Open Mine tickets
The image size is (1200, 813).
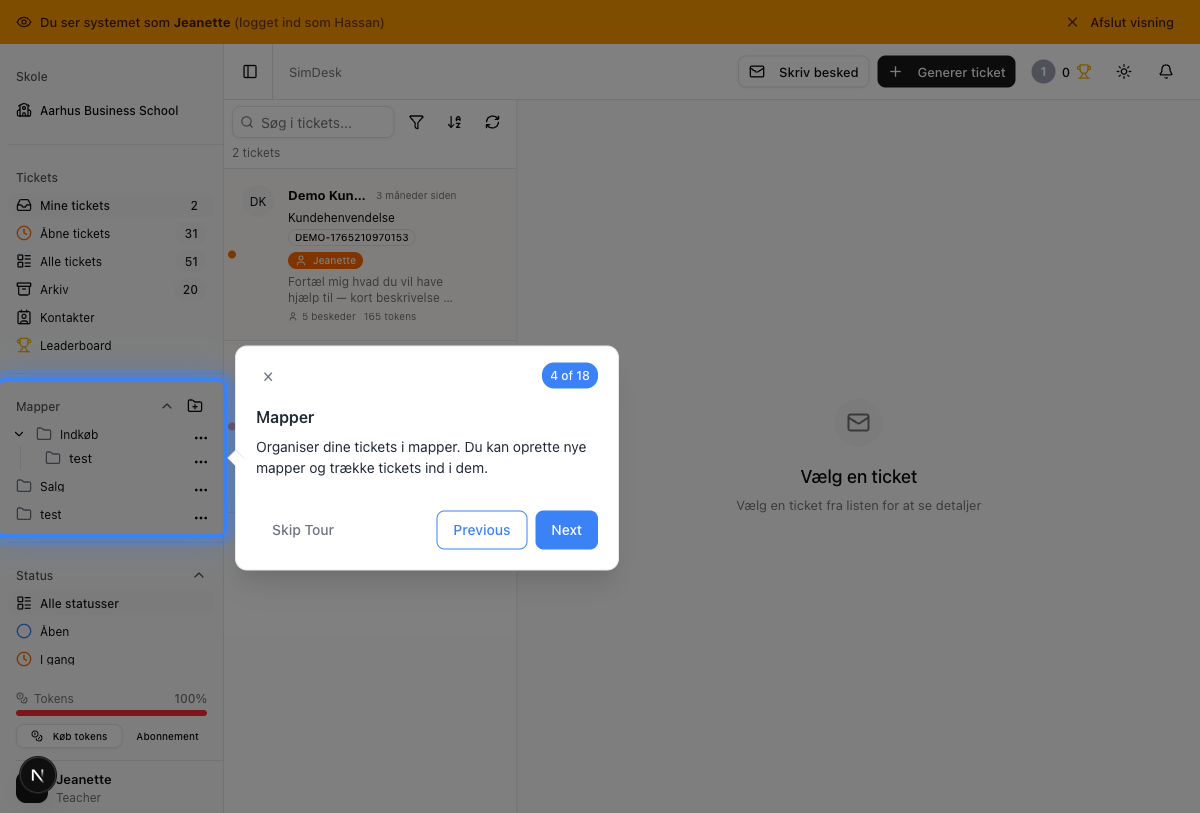(x=111, y=205)
